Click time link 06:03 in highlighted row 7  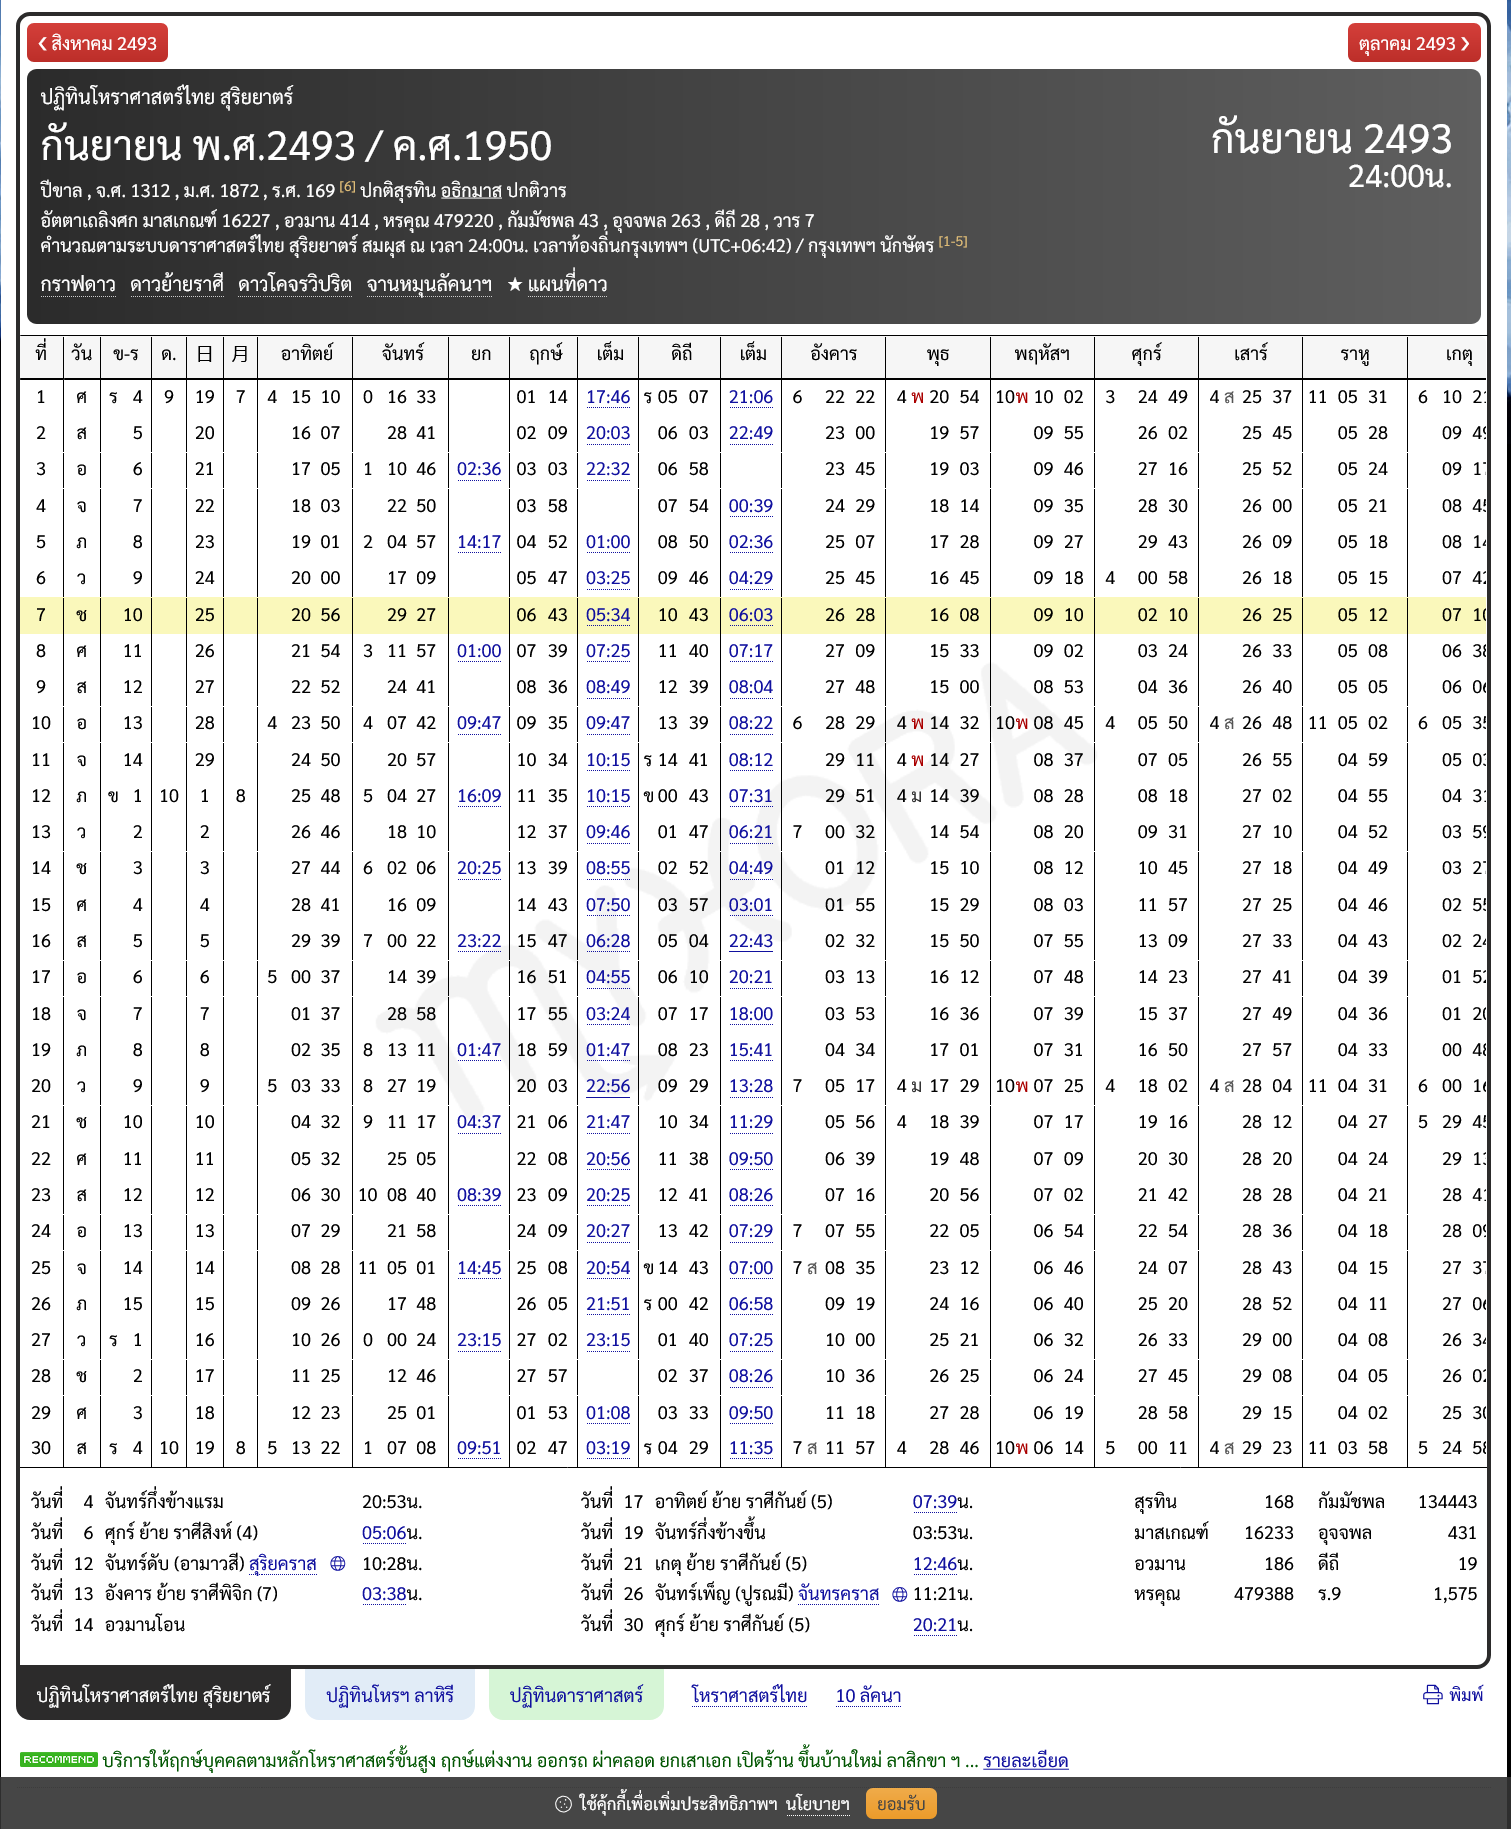pos(751,615)
